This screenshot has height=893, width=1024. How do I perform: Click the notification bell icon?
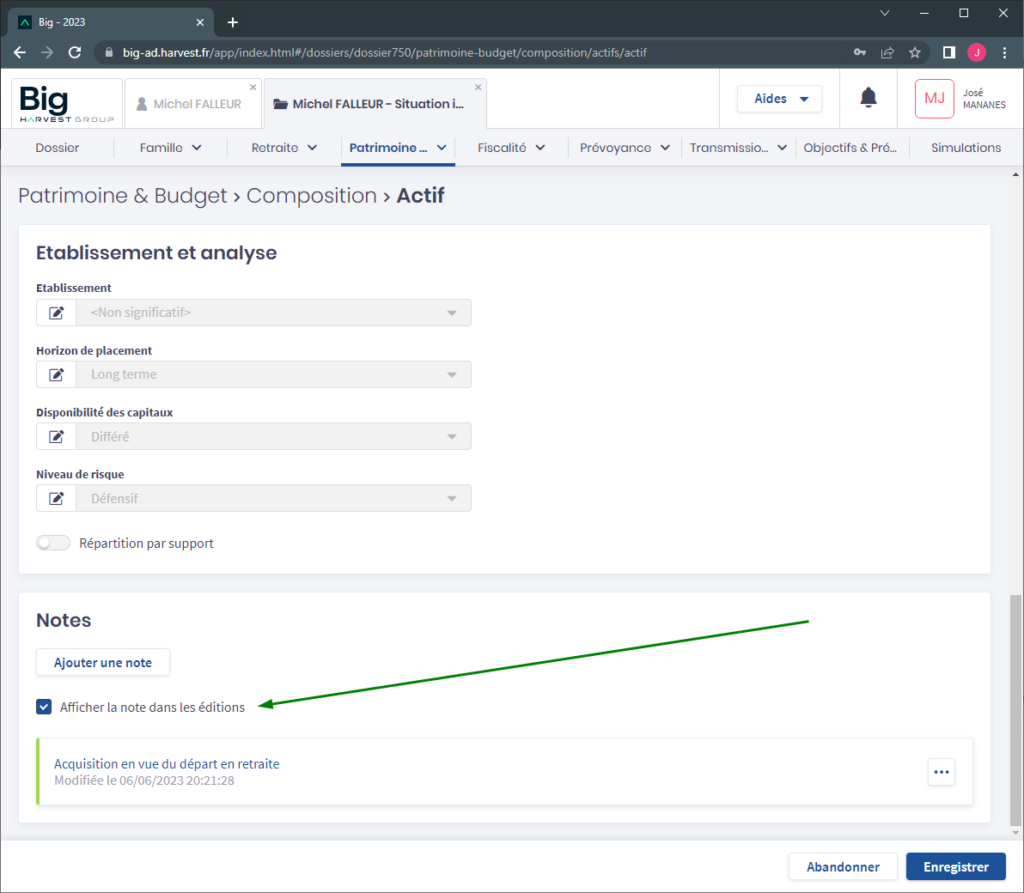(x=868, y=98)
